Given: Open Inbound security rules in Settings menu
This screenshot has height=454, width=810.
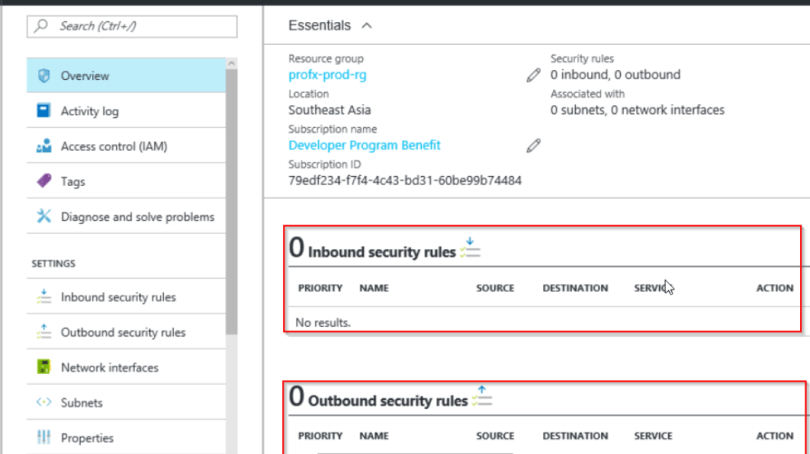Looking at the screenshot, I should click(x=118, y=297).
